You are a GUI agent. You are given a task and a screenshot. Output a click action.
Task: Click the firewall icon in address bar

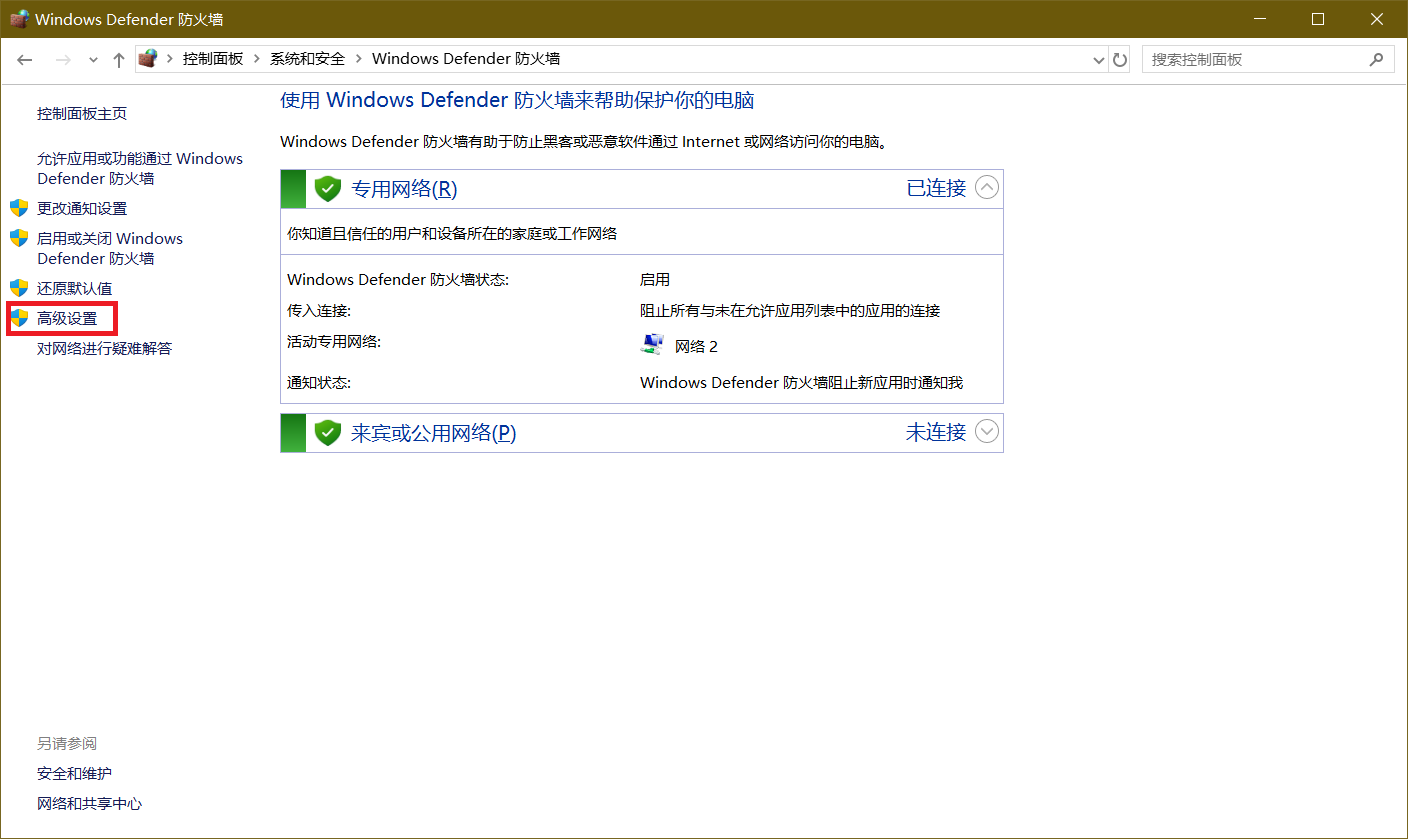(x=148, y=59)
